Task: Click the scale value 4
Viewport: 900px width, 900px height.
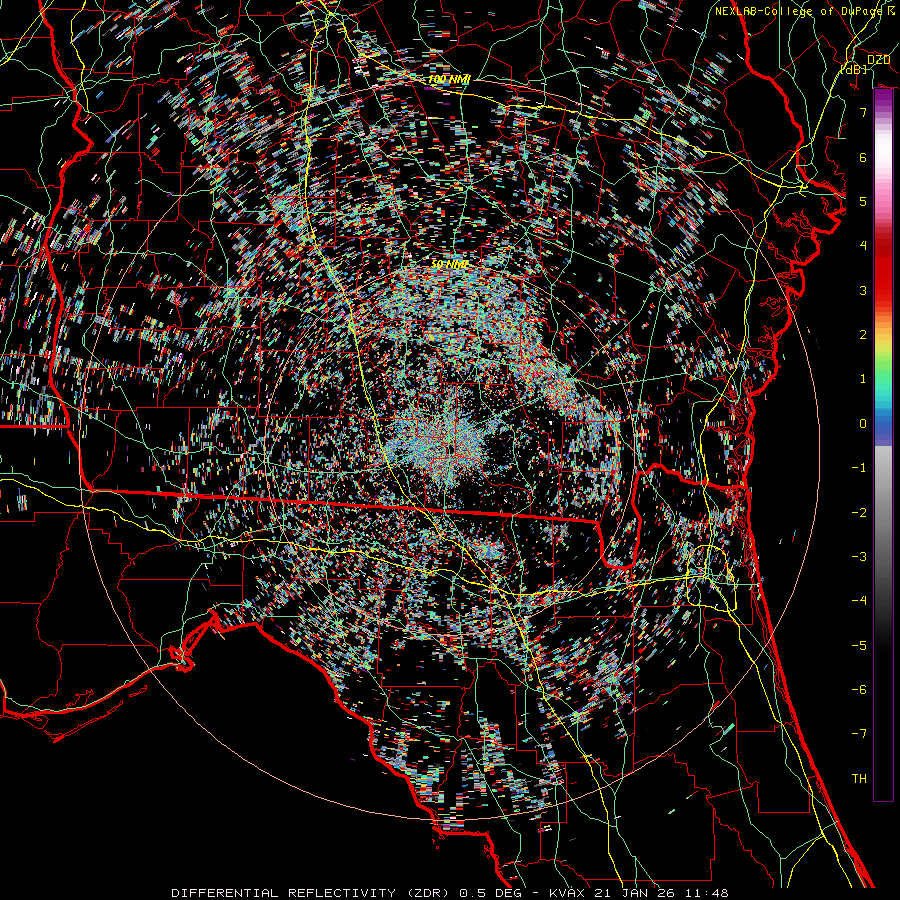Action: coord(863,246)
